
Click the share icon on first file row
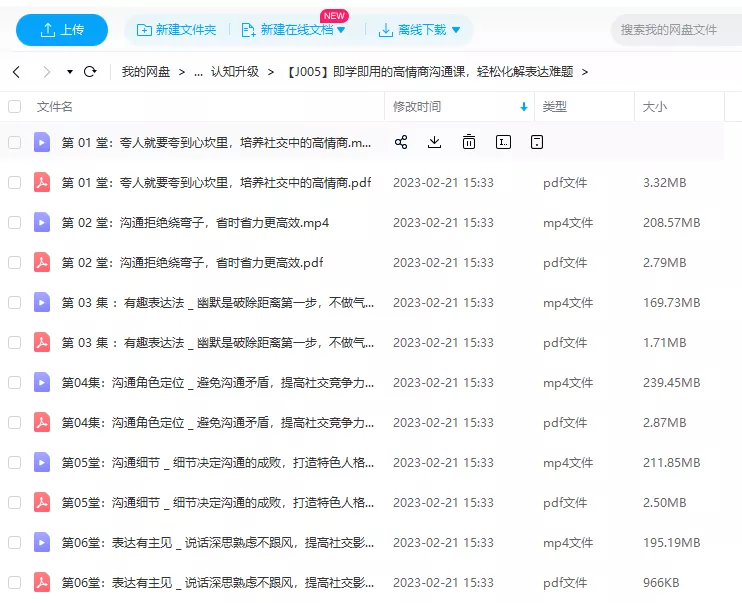tap(401, 142)
